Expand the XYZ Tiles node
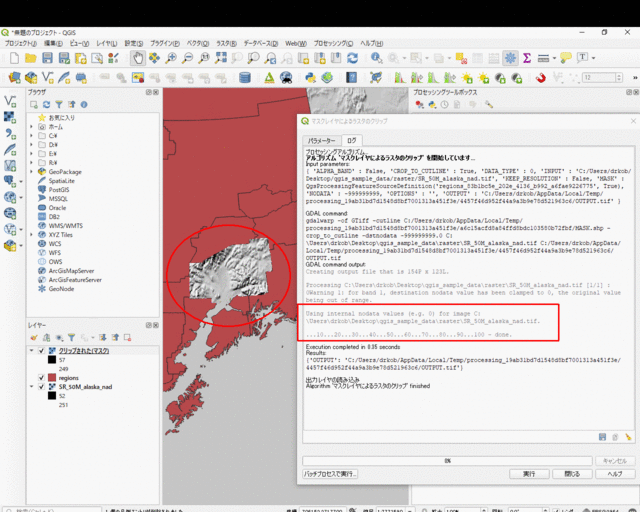This screenshot has width=640, height=512. click(31, 234)
